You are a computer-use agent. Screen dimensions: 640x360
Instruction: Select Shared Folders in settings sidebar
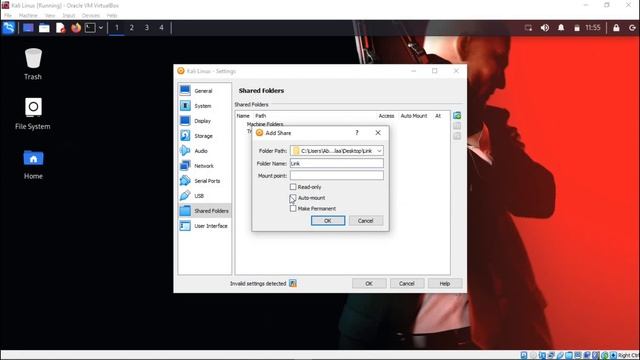[204, 211]
